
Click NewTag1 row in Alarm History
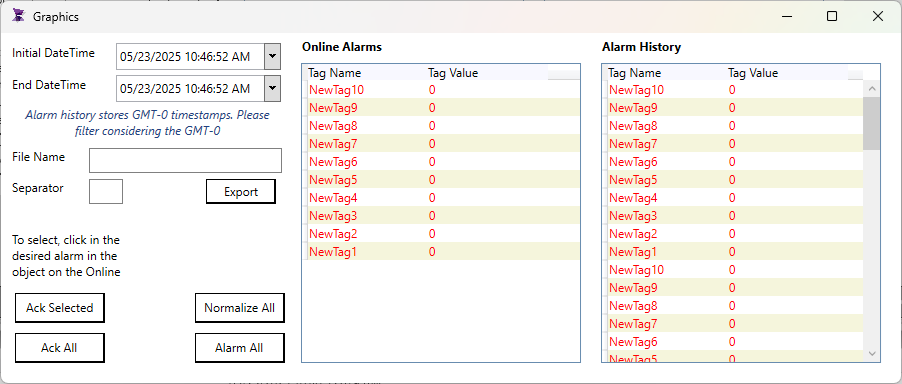(x=733, y=252)
